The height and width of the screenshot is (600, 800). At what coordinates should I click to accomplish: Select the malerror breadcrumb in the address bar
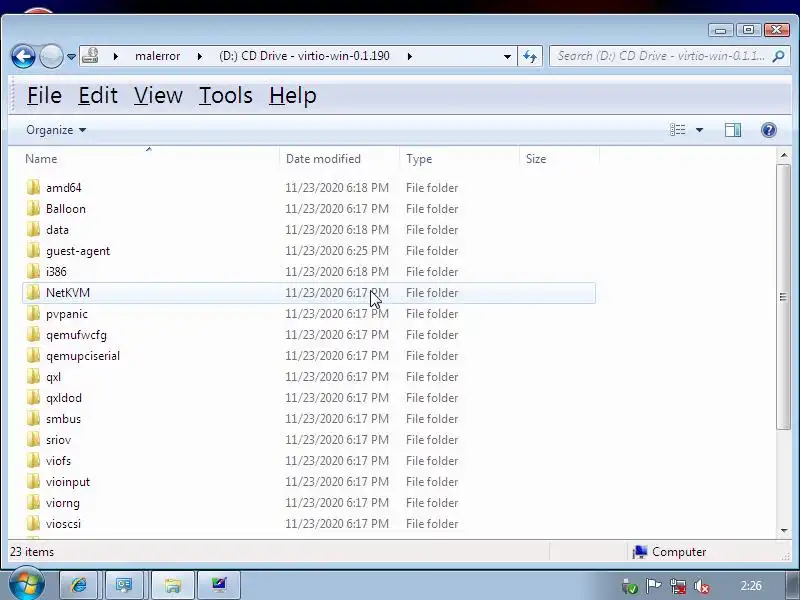157,56
